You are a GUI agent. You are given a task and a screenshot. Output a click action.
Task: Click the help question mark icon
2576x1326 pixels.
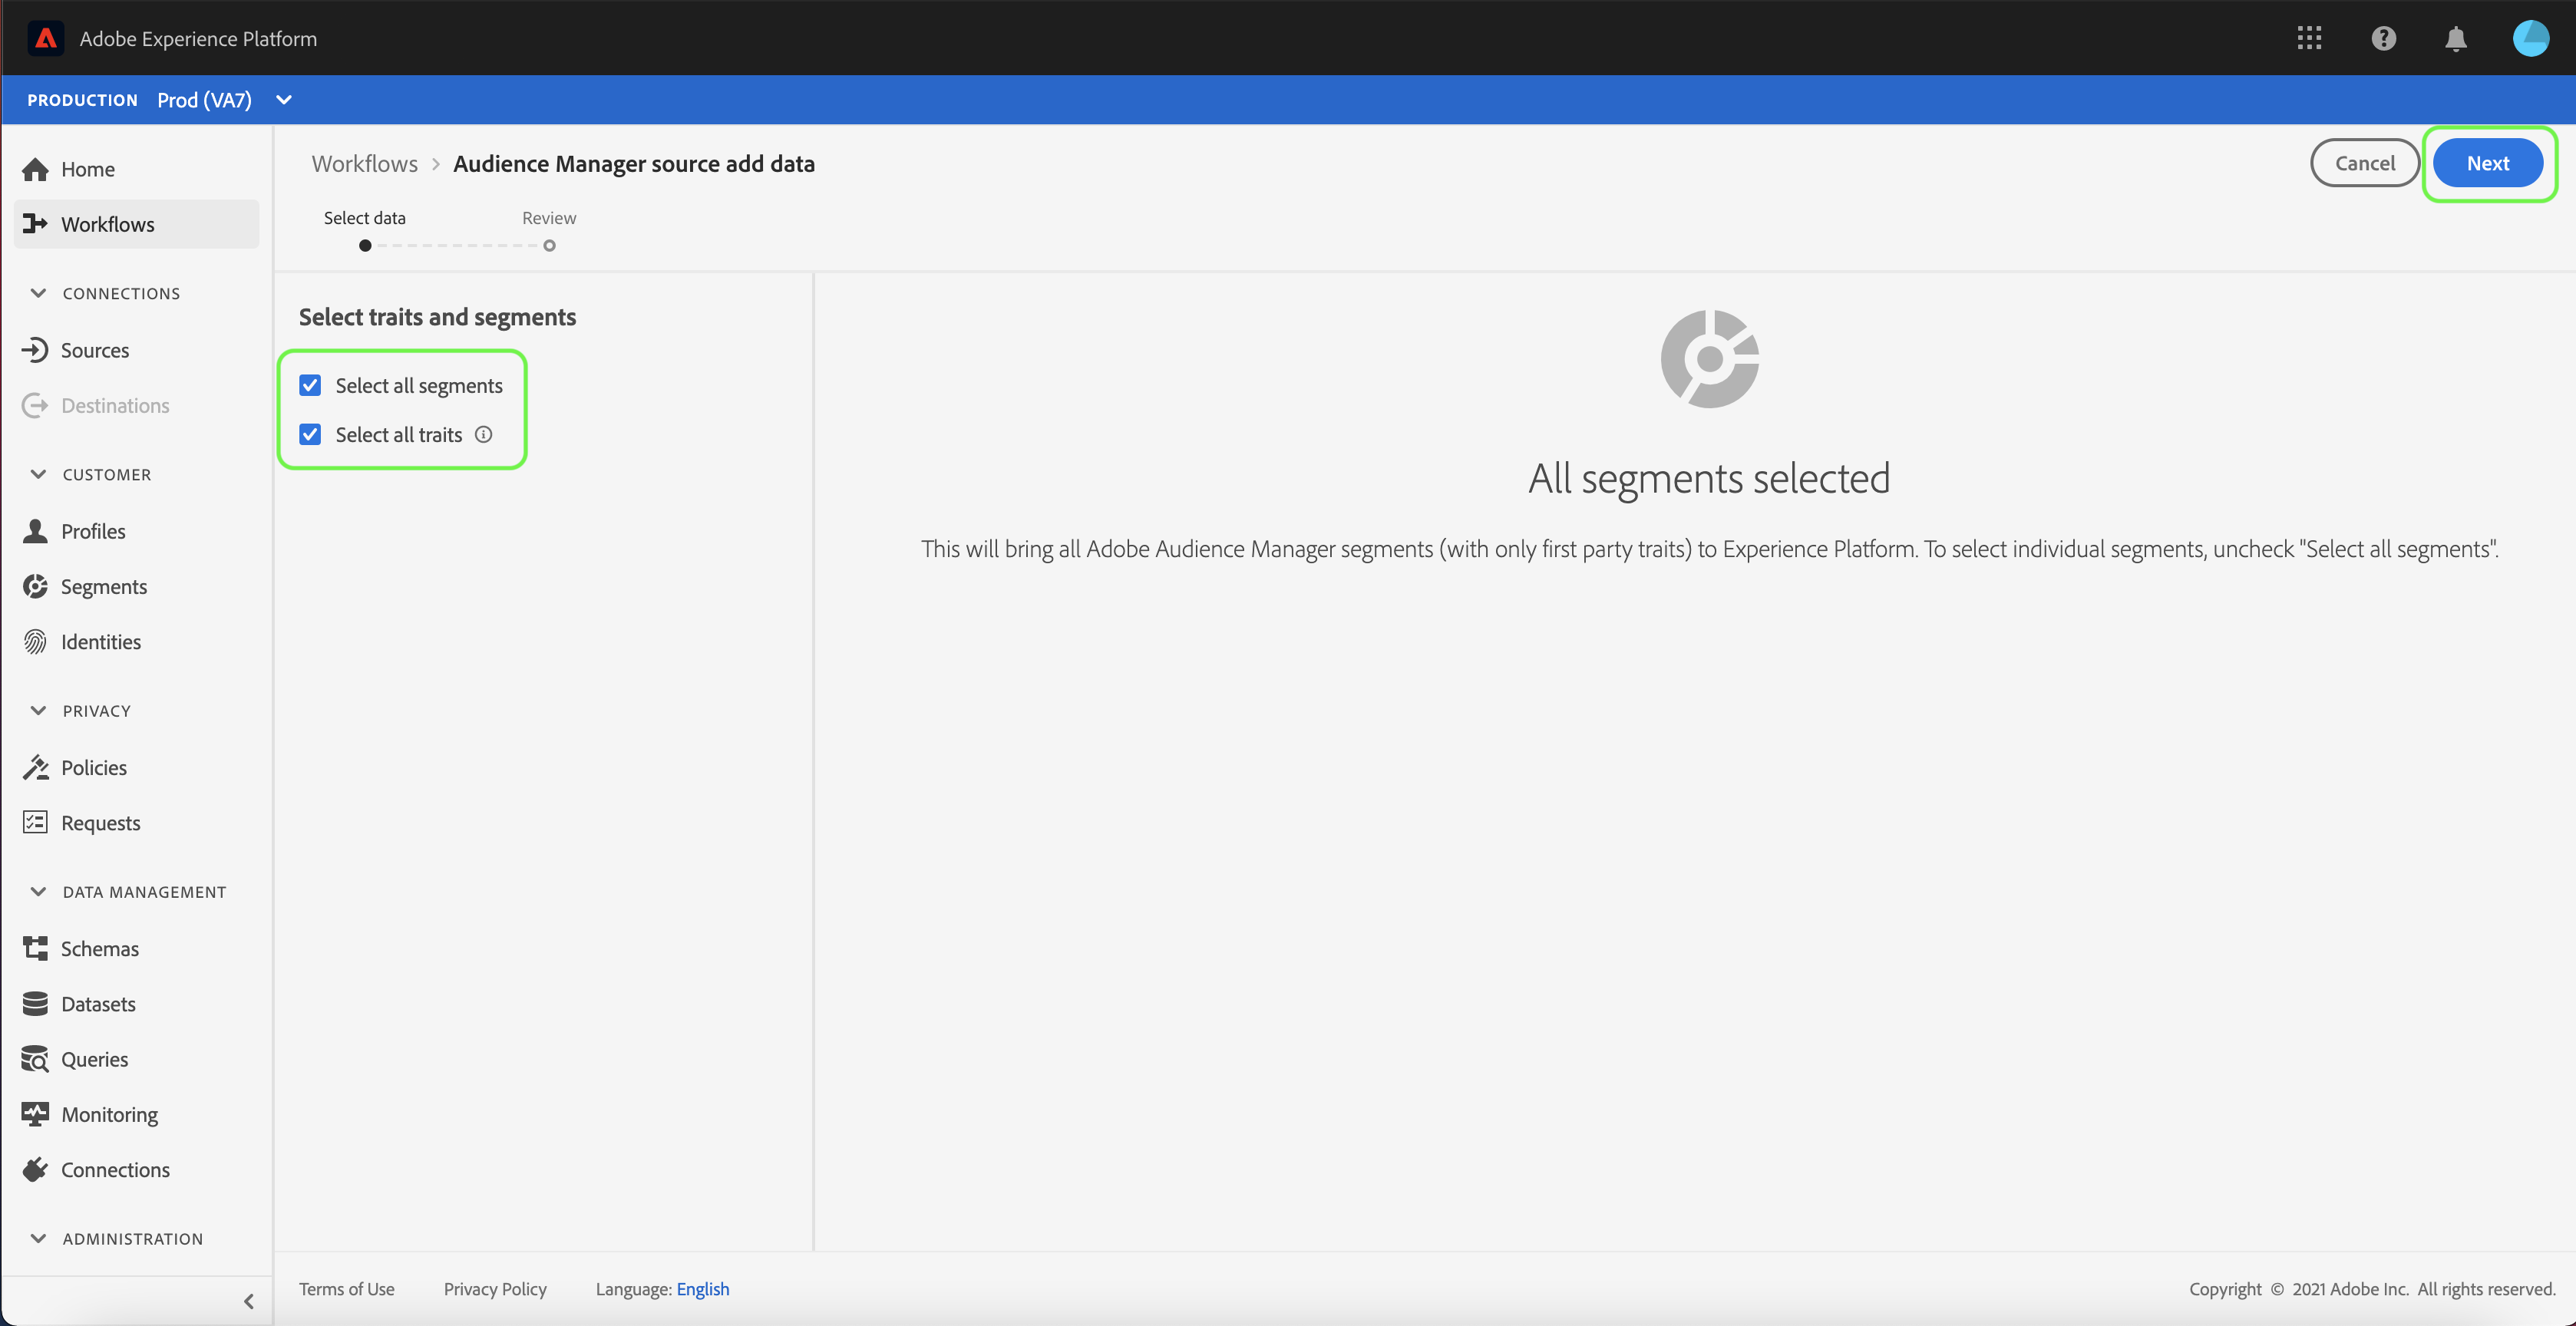[2383, 38]
